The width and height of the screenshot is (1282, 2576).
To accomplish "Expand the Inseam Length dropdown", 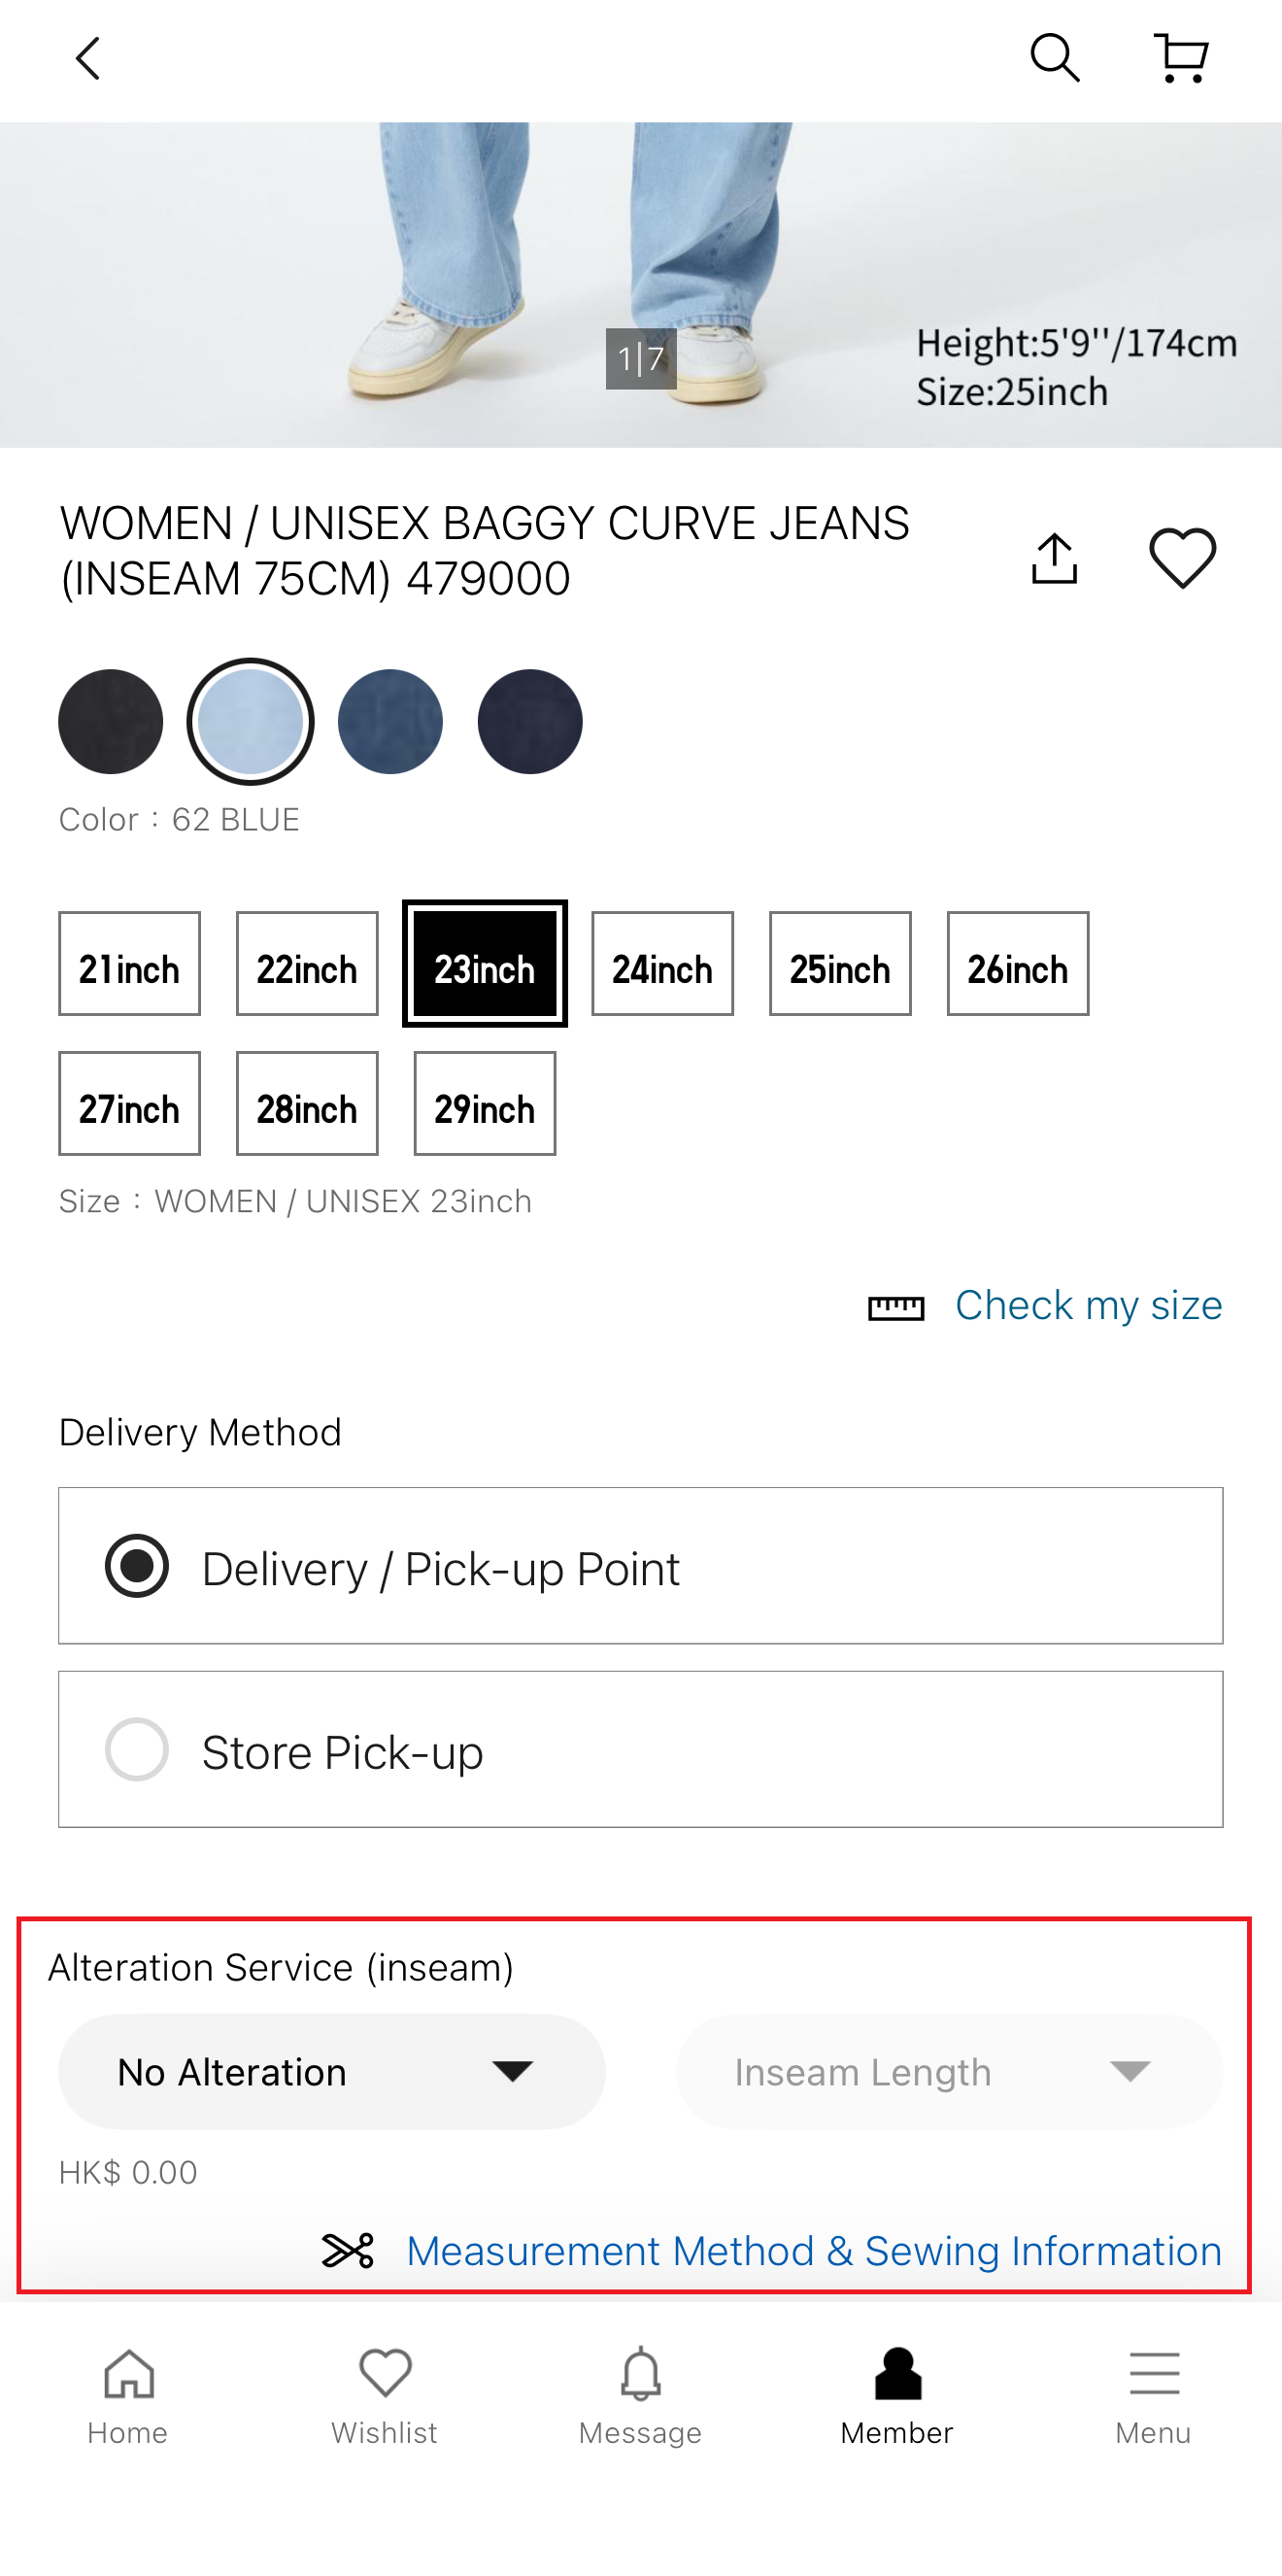I will pyautogui.click(x=948, y=2072).
